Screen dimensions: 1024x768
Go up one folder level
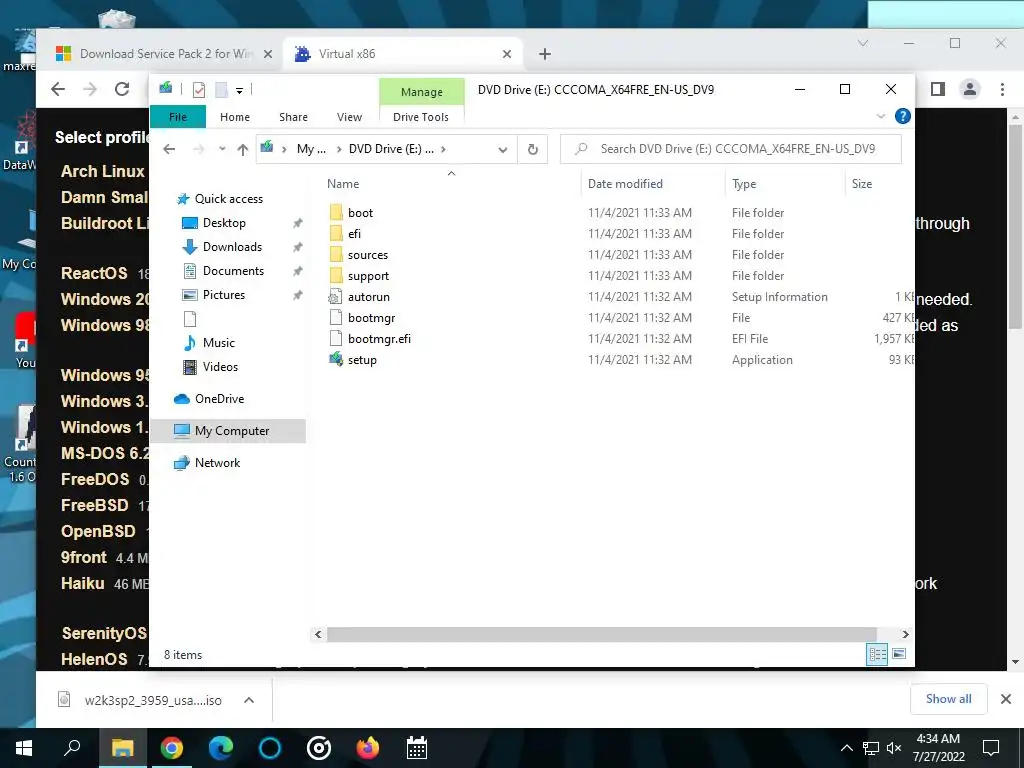pos(242,150)
